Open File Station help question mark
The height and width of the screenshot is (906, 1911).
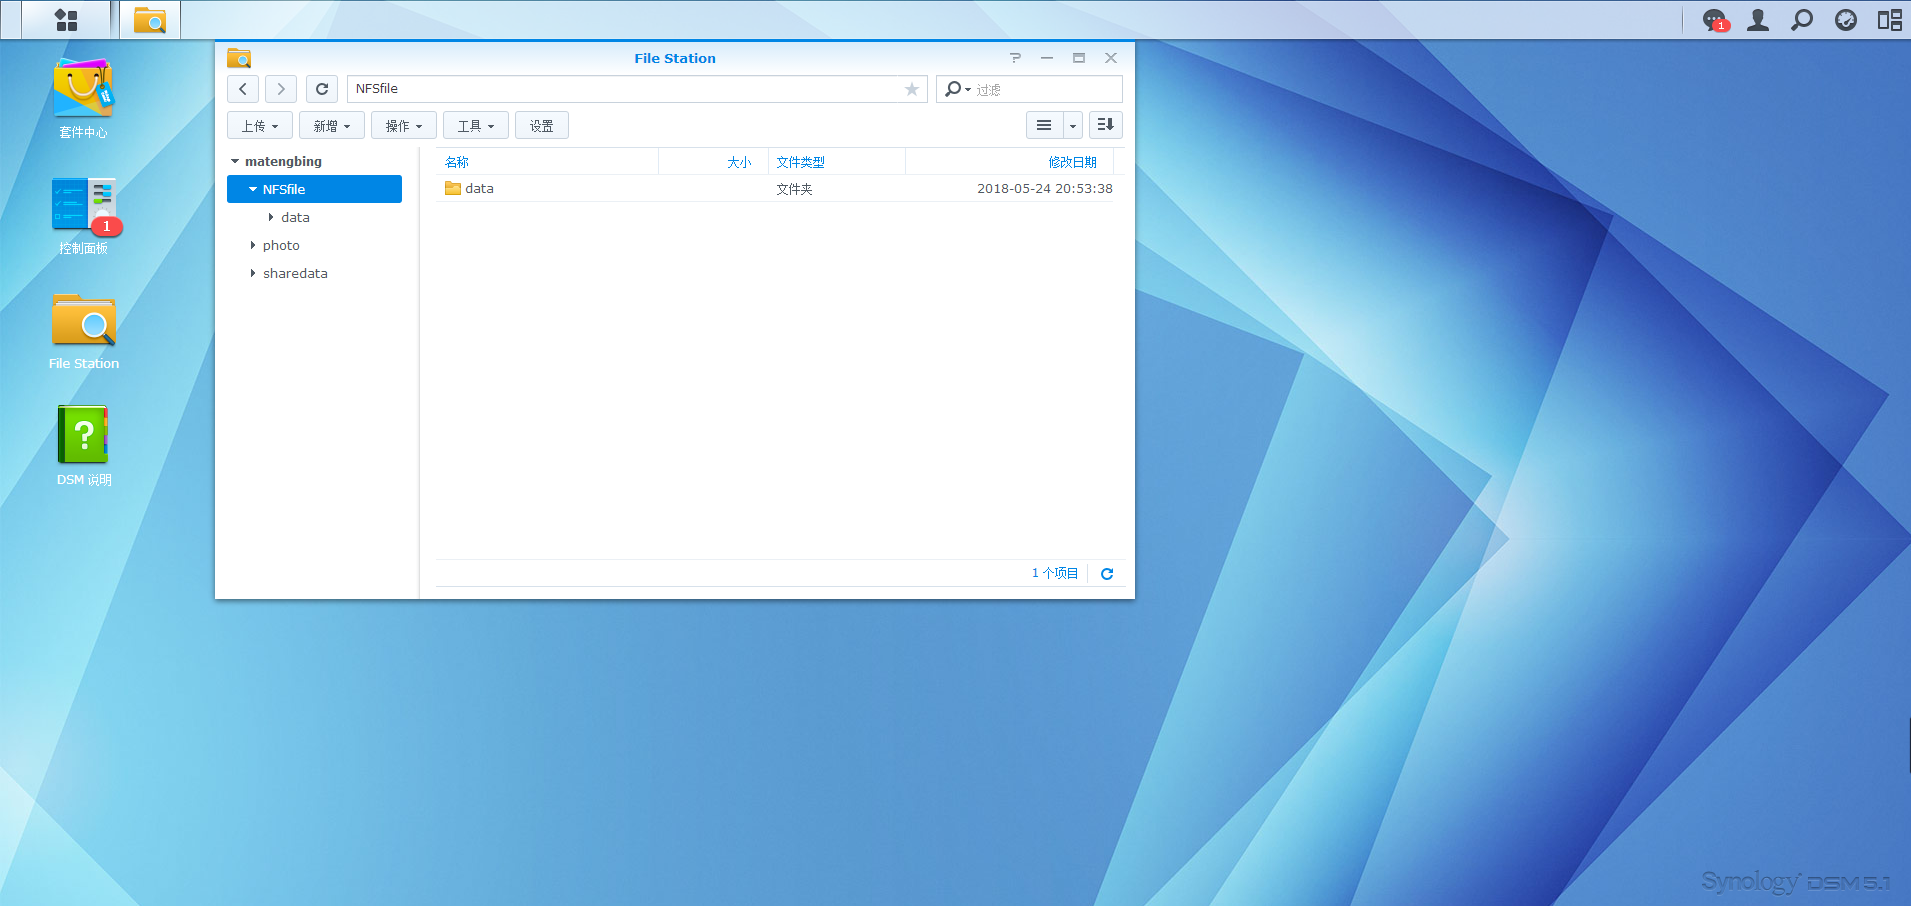point(1015,58)
